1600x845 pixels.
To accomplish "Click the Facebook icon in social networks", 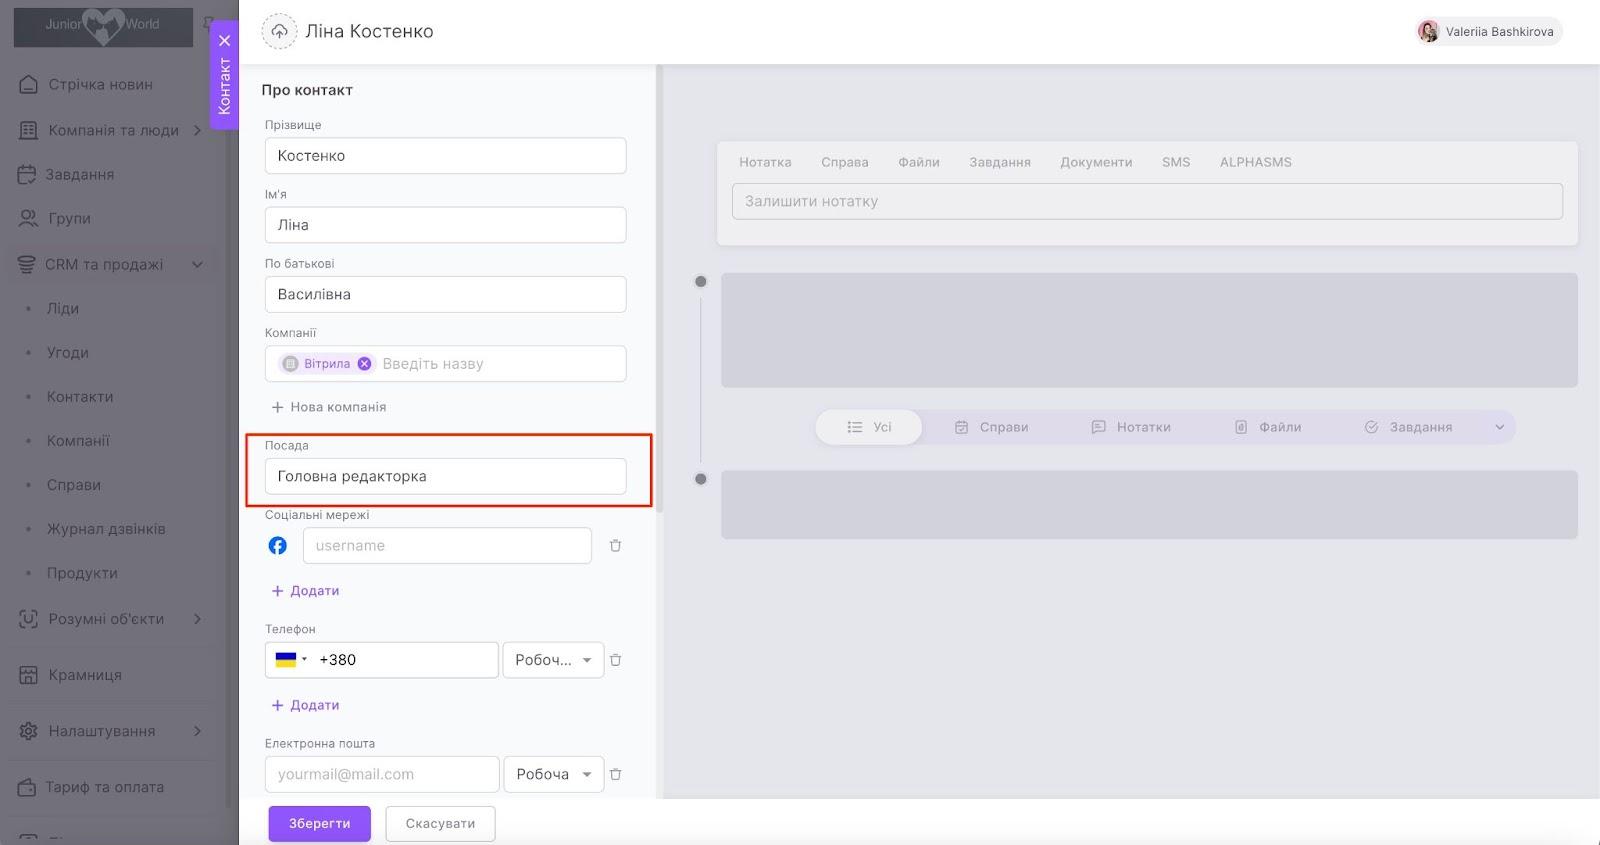I will [278, 546].
